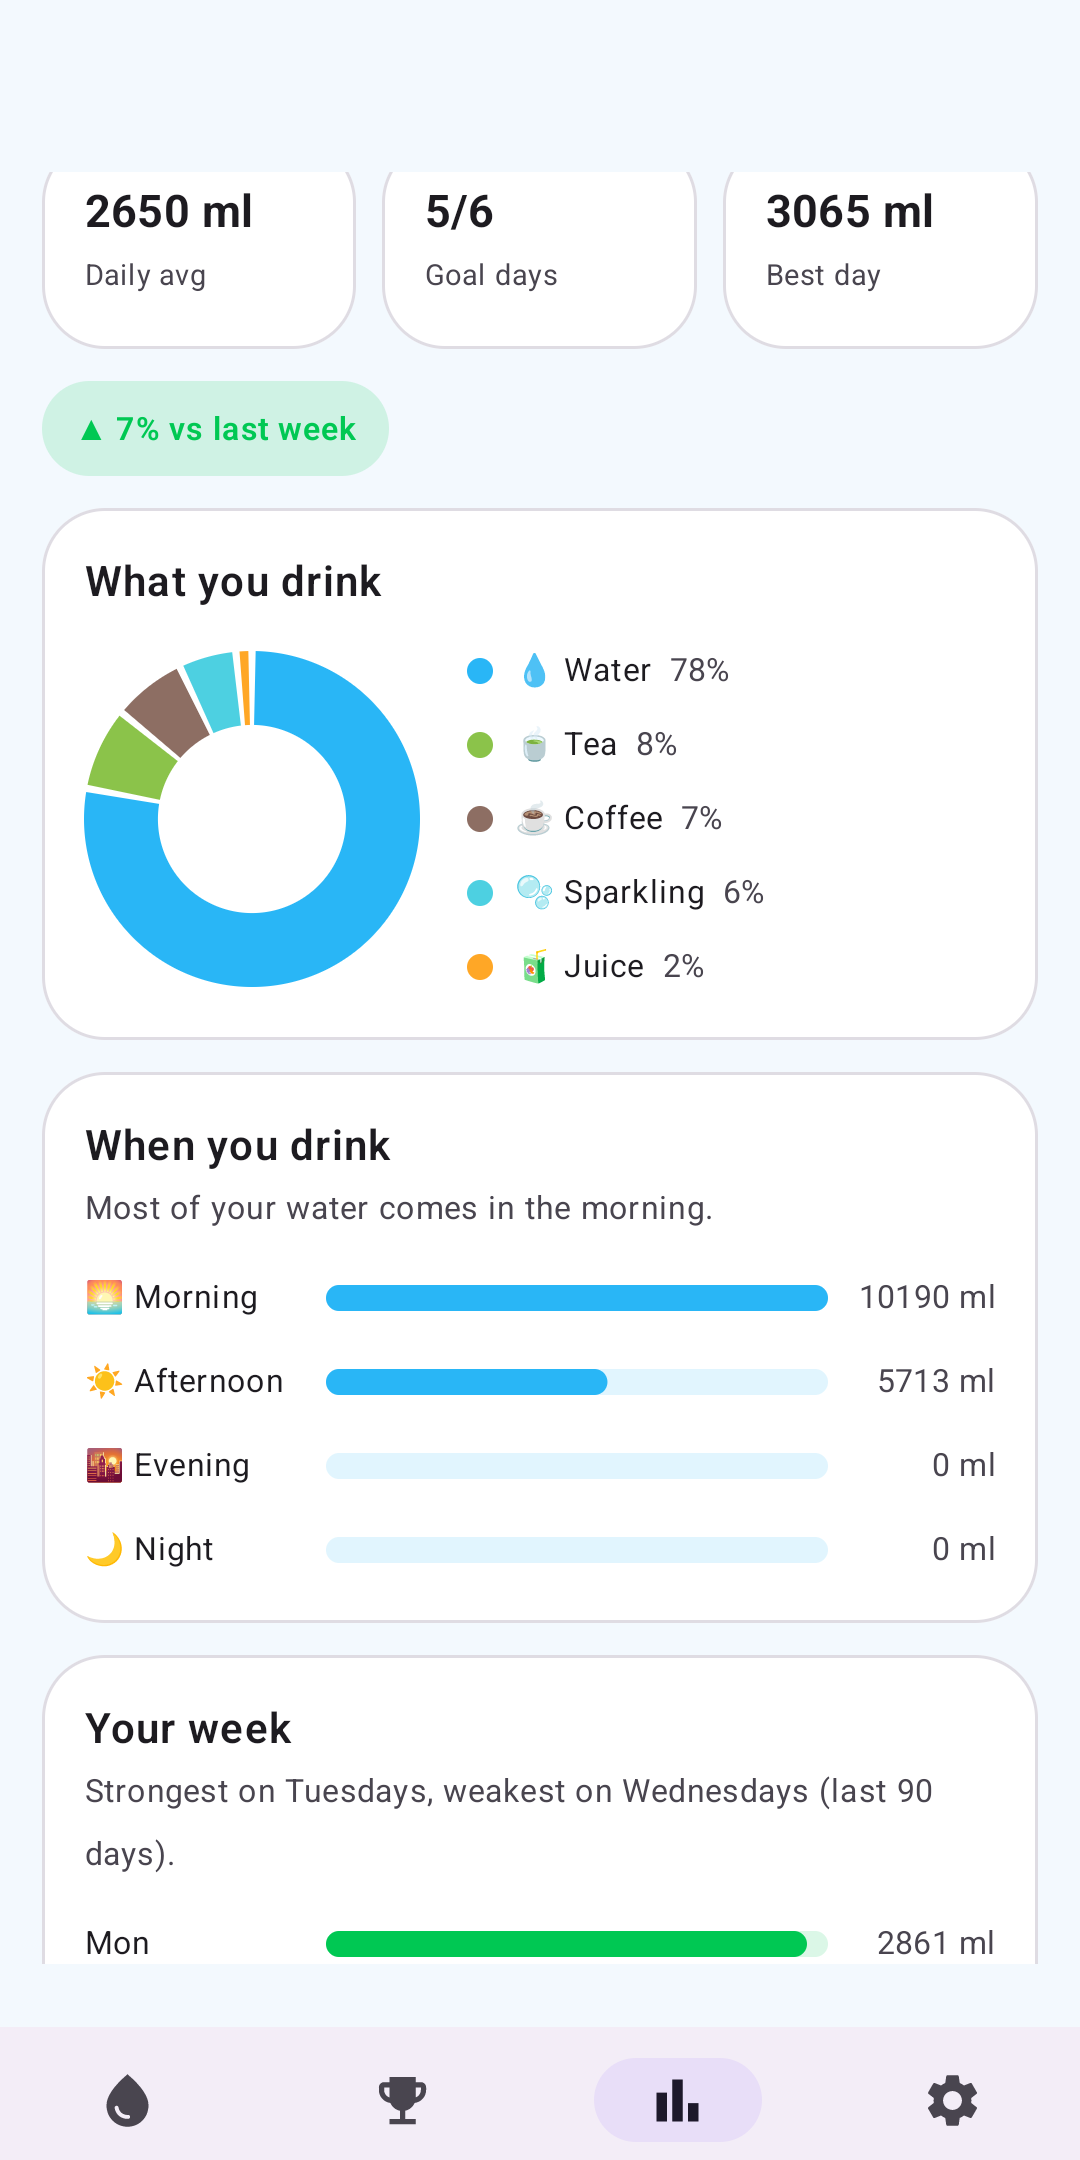The height and width of the screenshot is (2160, 1080).
Task: Open the 3065 ml Best day card
Action: click(880, 258)
